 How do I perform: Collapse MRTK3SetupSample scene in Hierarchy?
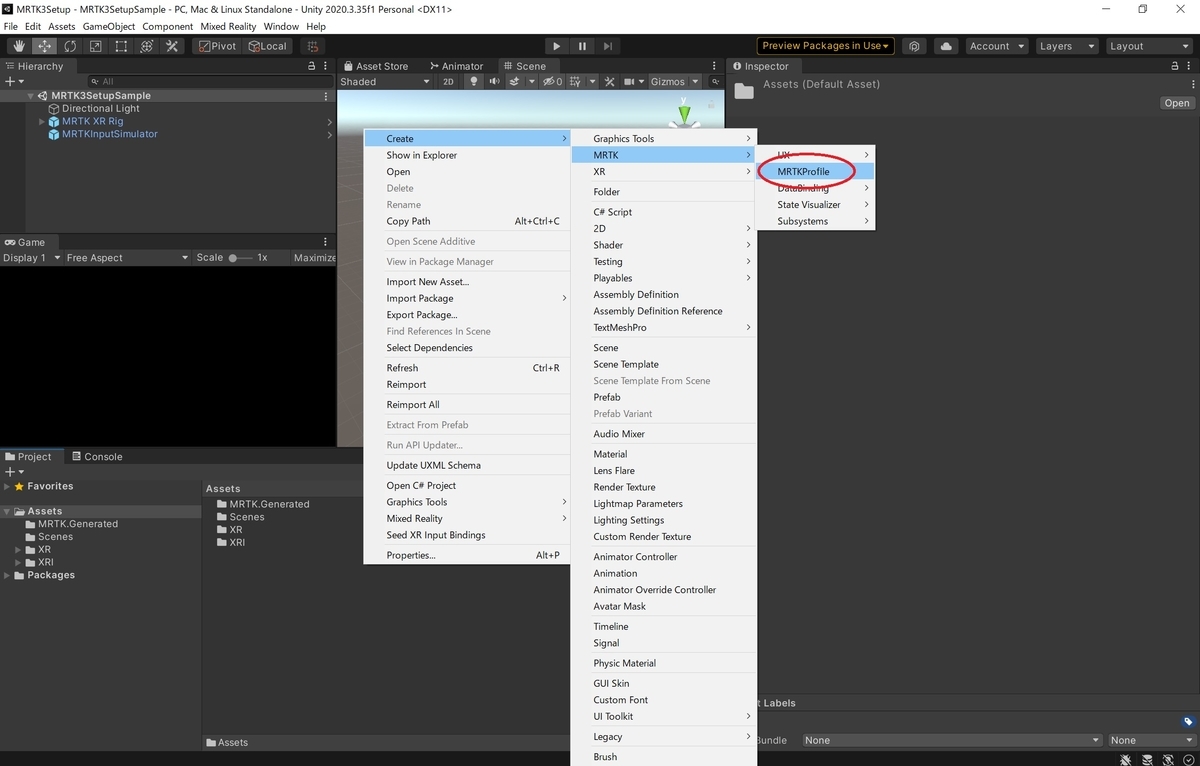[x=31, y=96]
